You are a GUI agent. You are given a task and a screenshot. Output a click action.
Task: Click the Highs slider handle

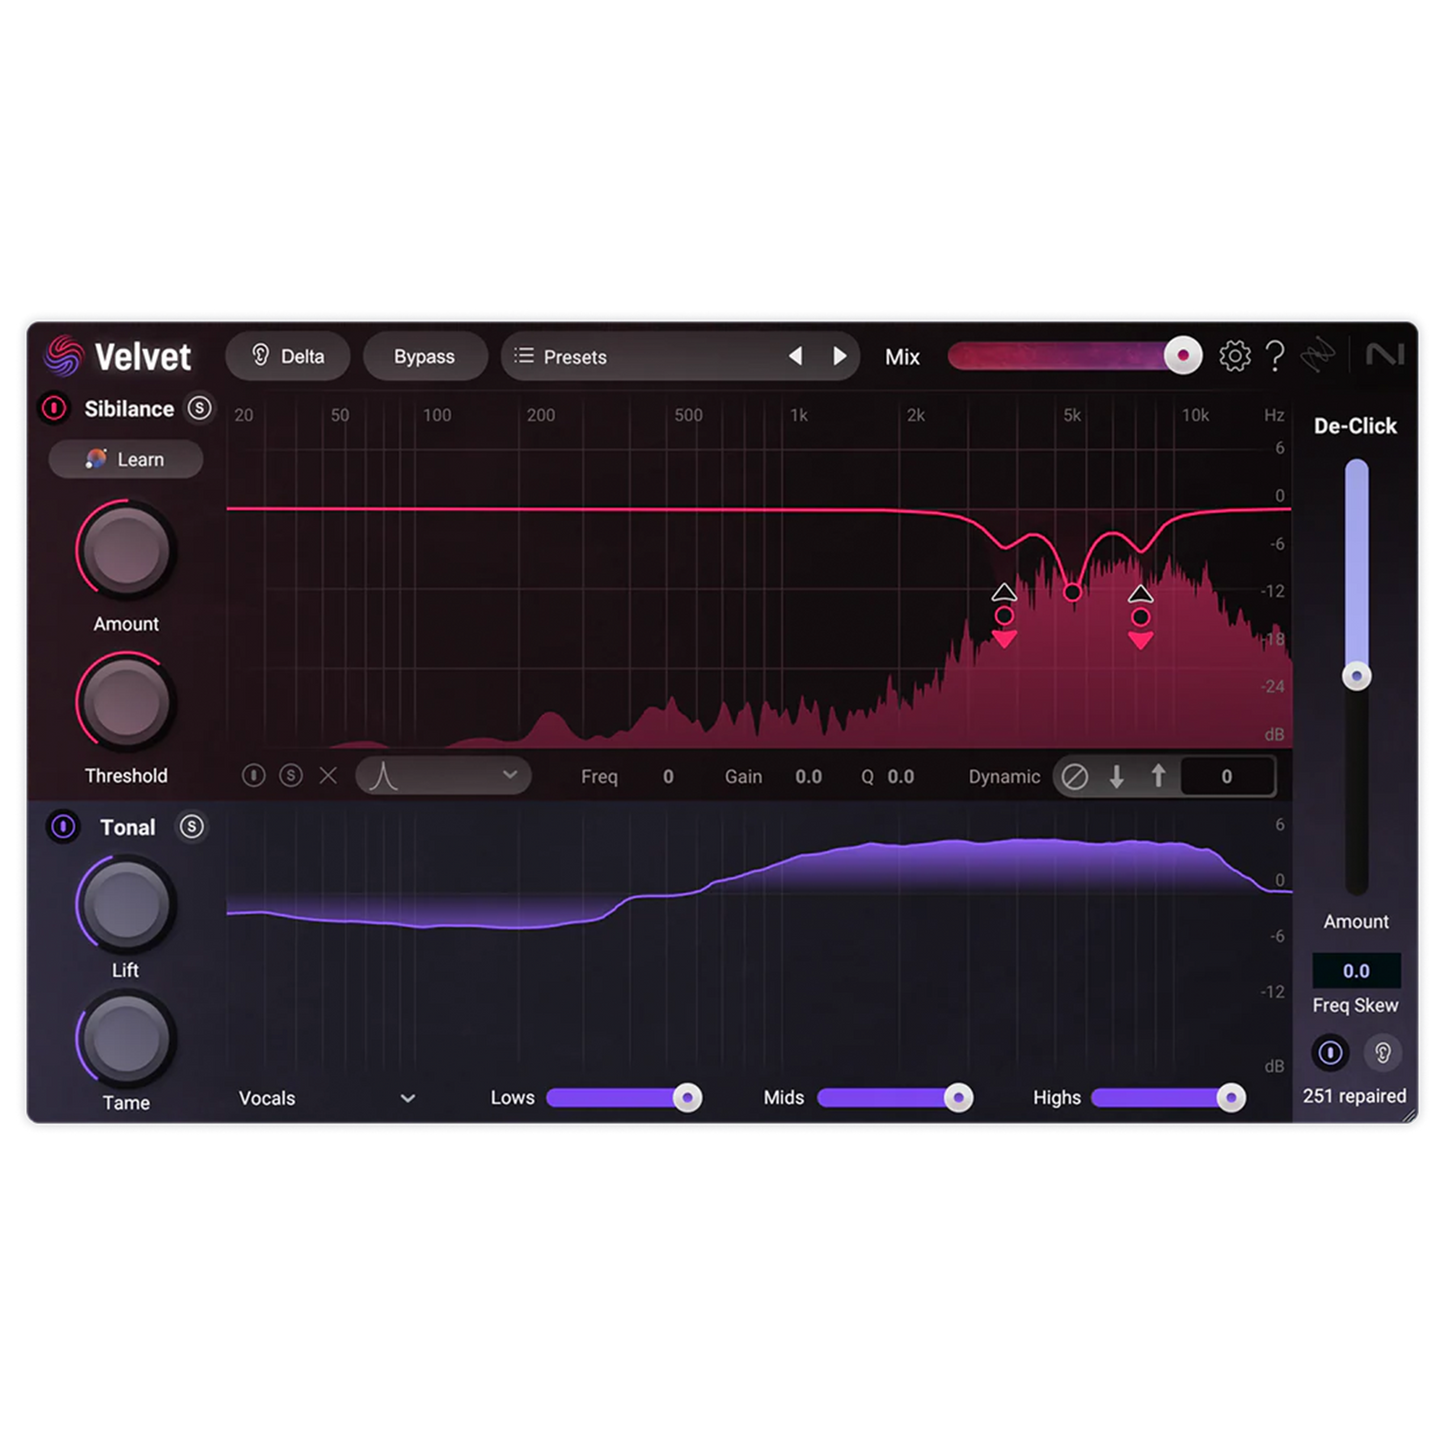[1231, 1097]
